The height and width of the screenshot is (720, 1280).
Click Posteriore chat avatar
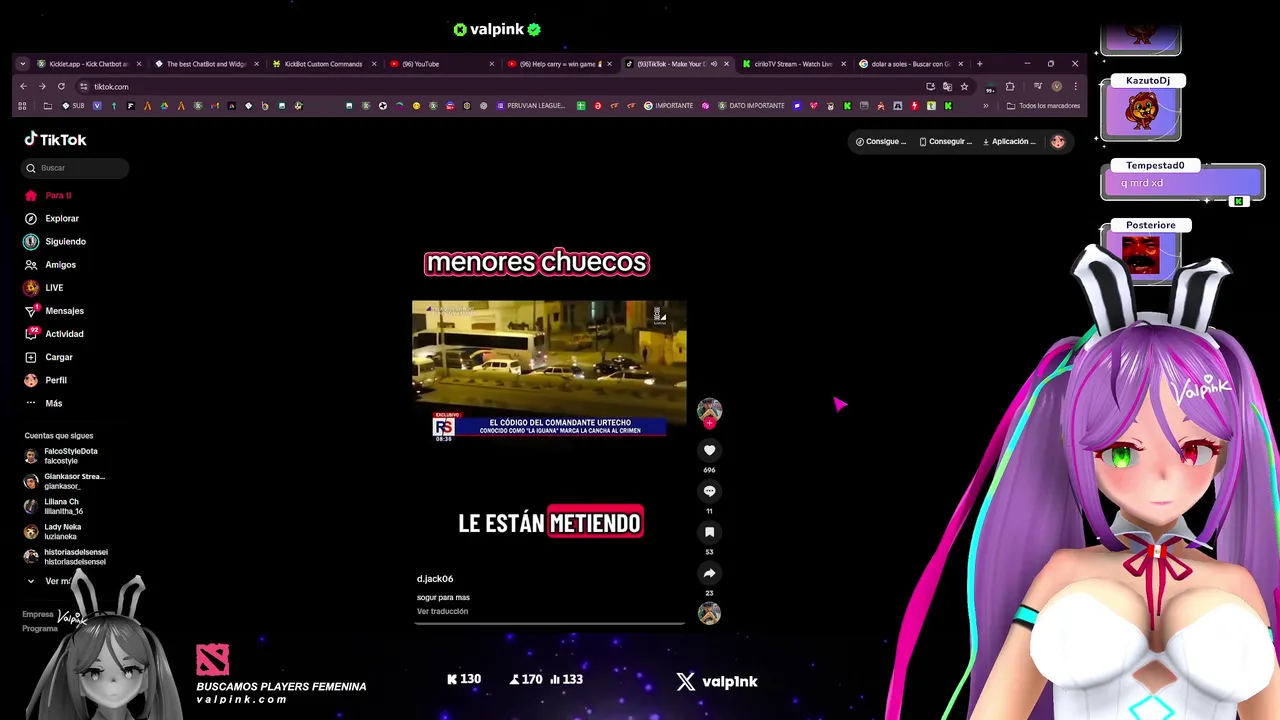pyautogui.click(x=1141, y=254)
